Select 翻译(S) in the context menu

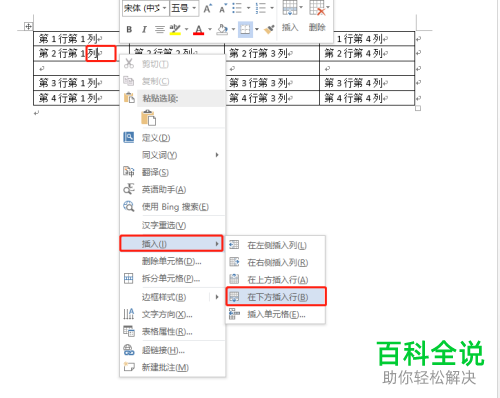[x=172, y=172]
